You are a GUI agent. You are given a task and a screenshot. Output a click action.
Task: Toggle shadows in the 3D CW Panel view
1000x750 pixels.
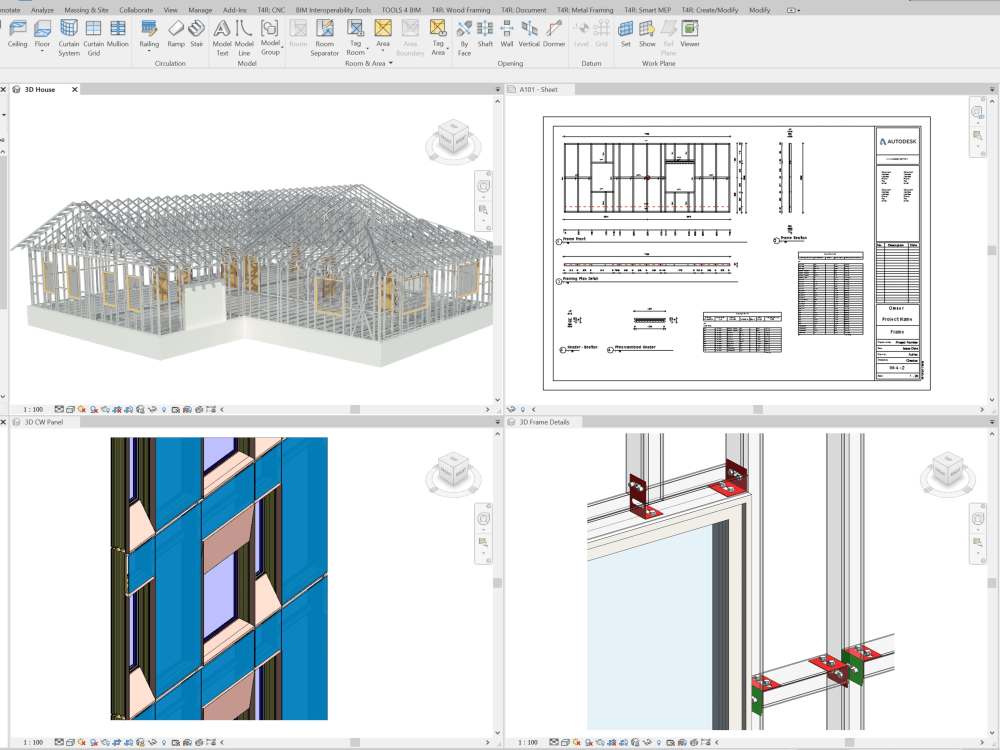(93, 743)
